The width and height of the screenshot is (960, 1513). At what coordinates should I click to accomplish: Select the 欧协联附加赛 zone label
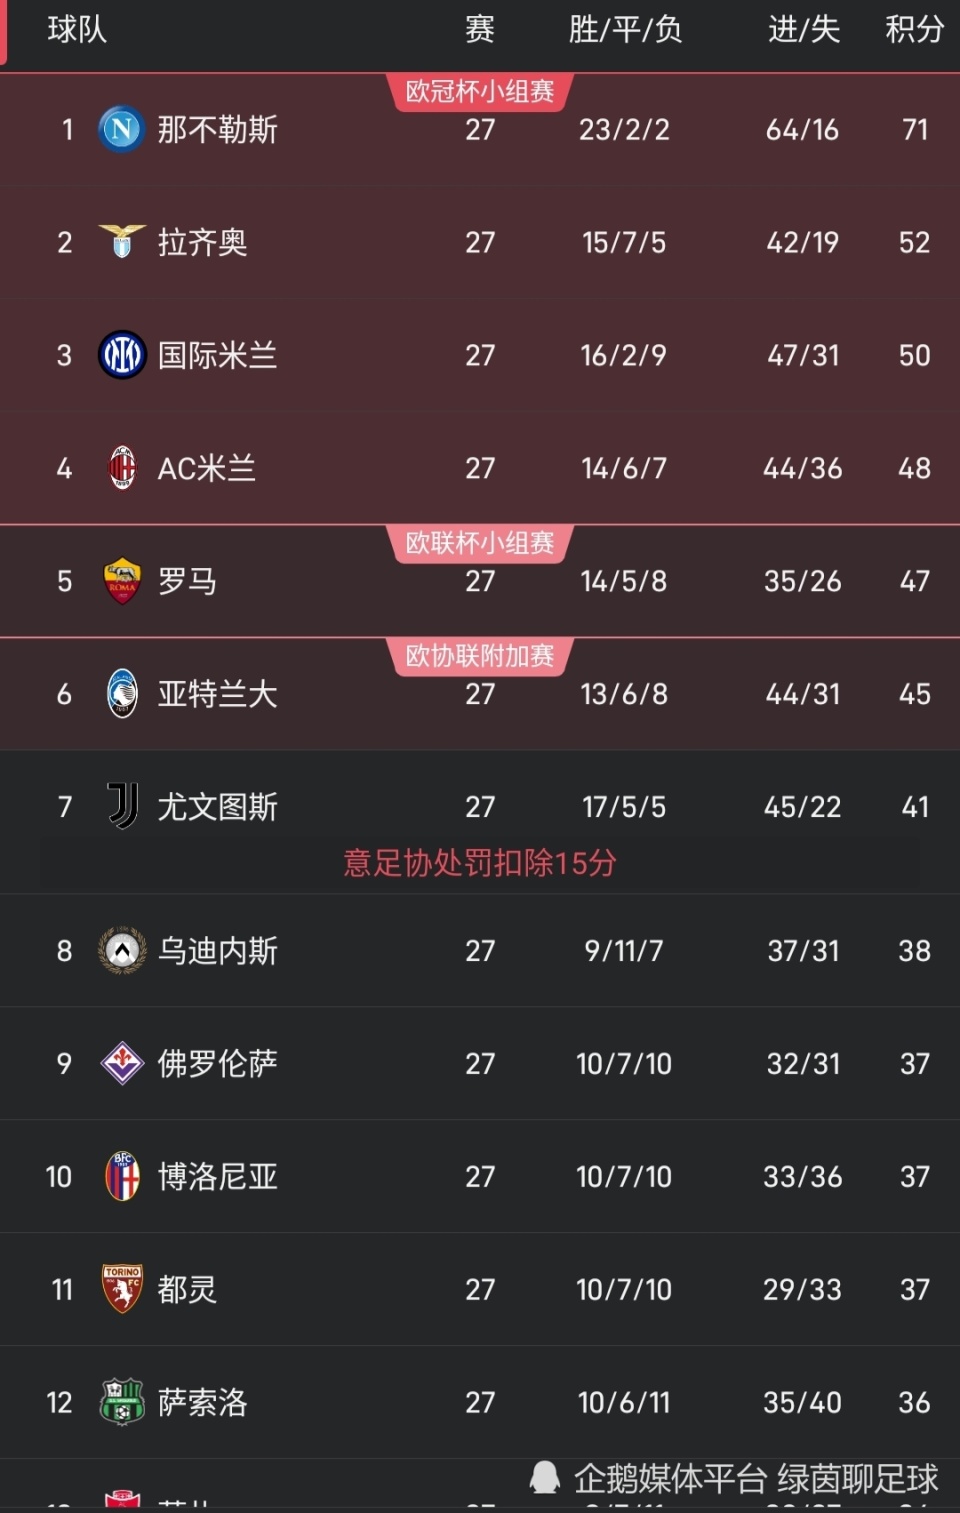480,656
